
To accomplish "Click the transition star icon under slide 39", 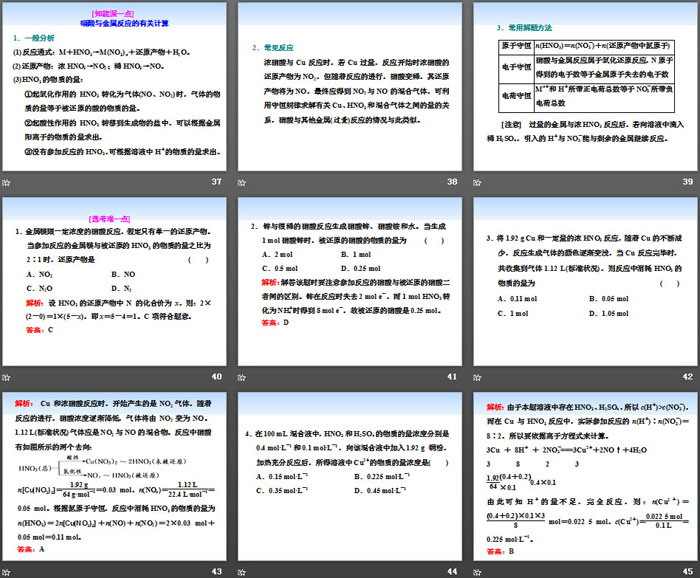I will [479, 182].
